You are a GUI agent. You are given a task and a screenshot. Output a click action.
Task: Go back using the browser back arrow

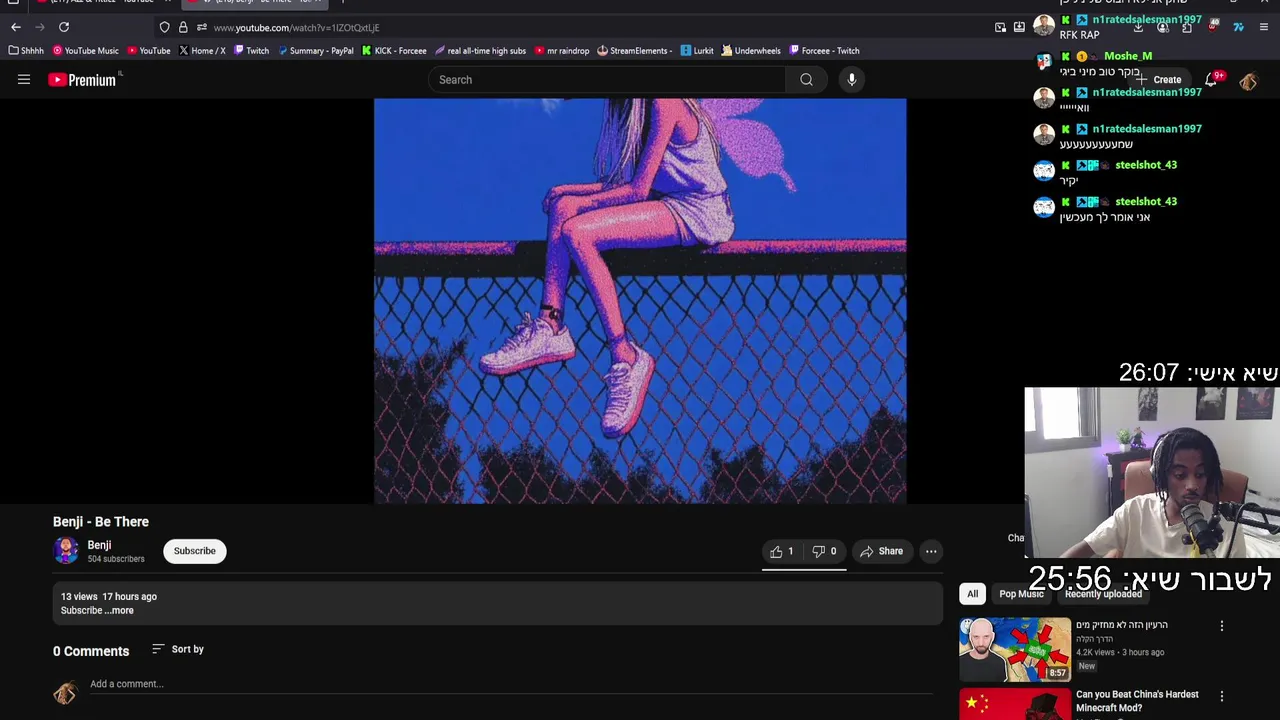tap(15, 27)
